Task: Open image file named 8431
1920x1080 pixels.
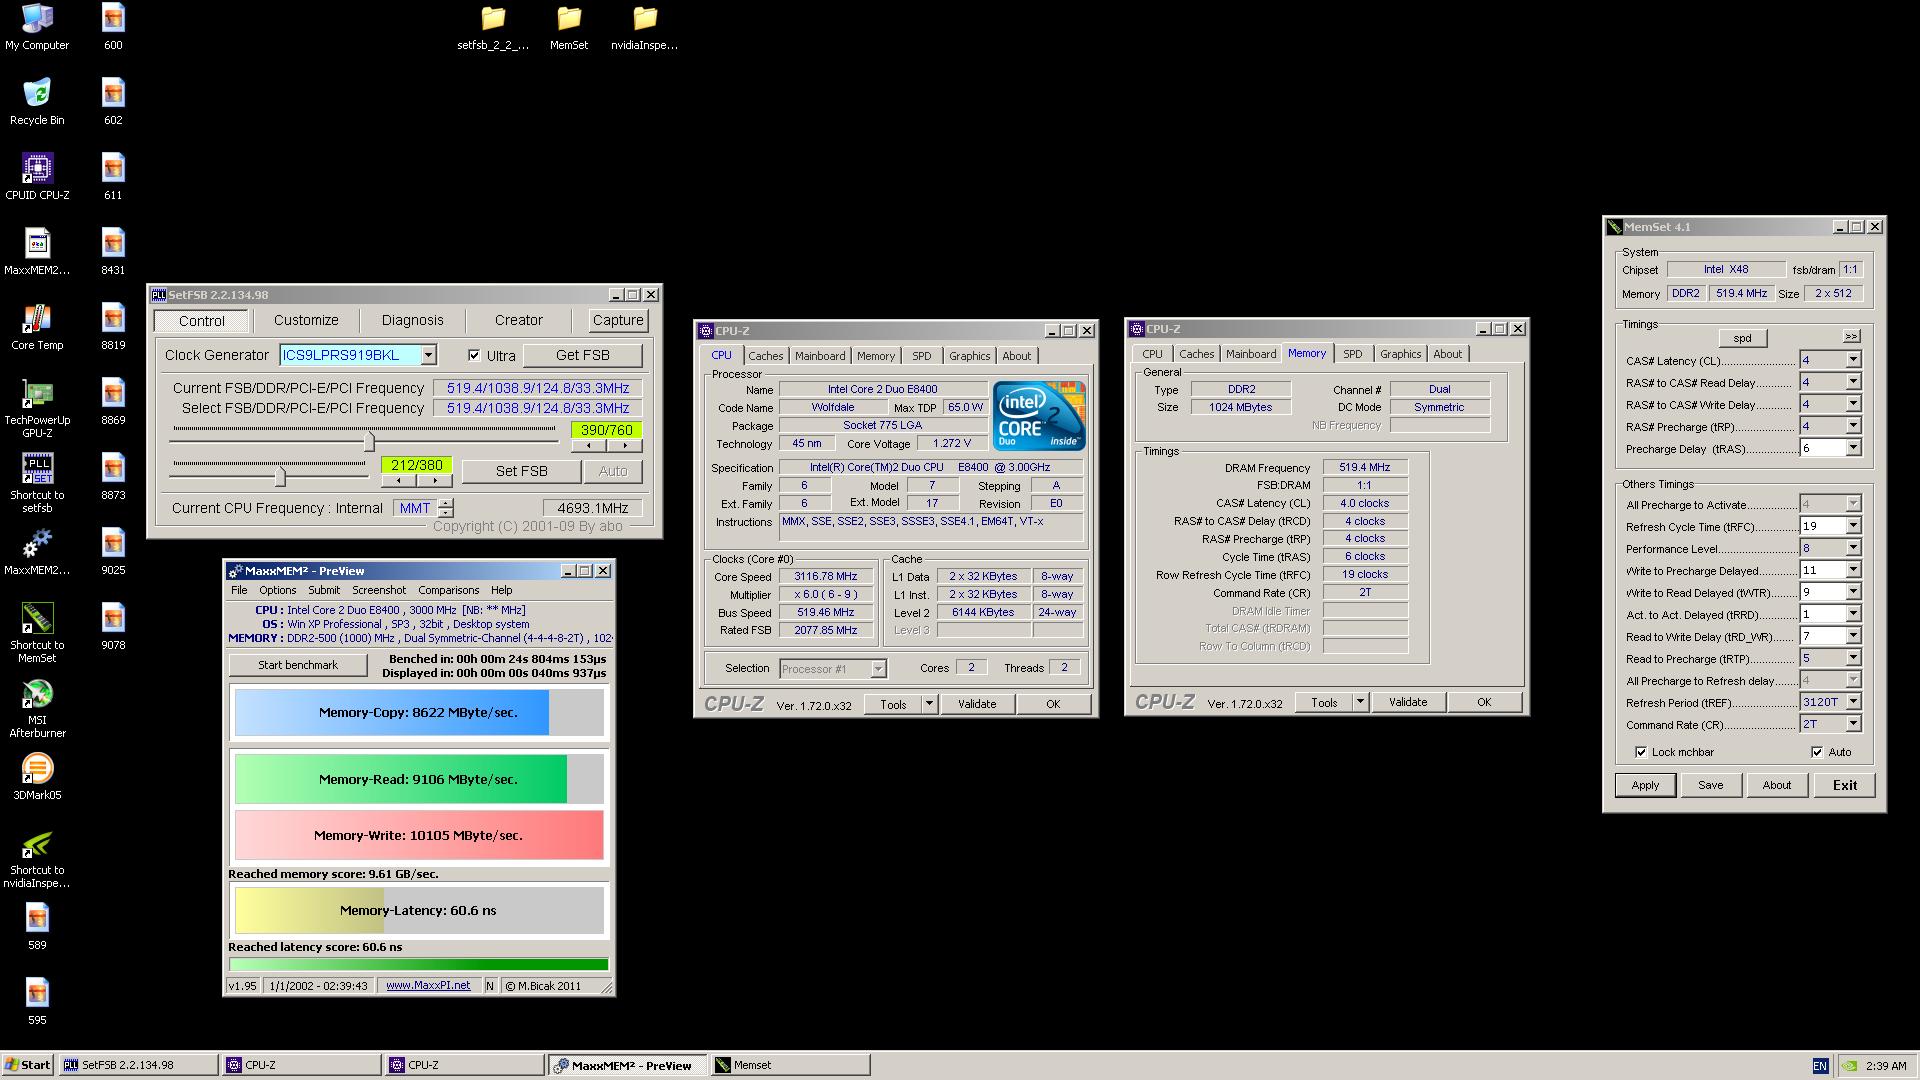Action: [x=113, y=252]
